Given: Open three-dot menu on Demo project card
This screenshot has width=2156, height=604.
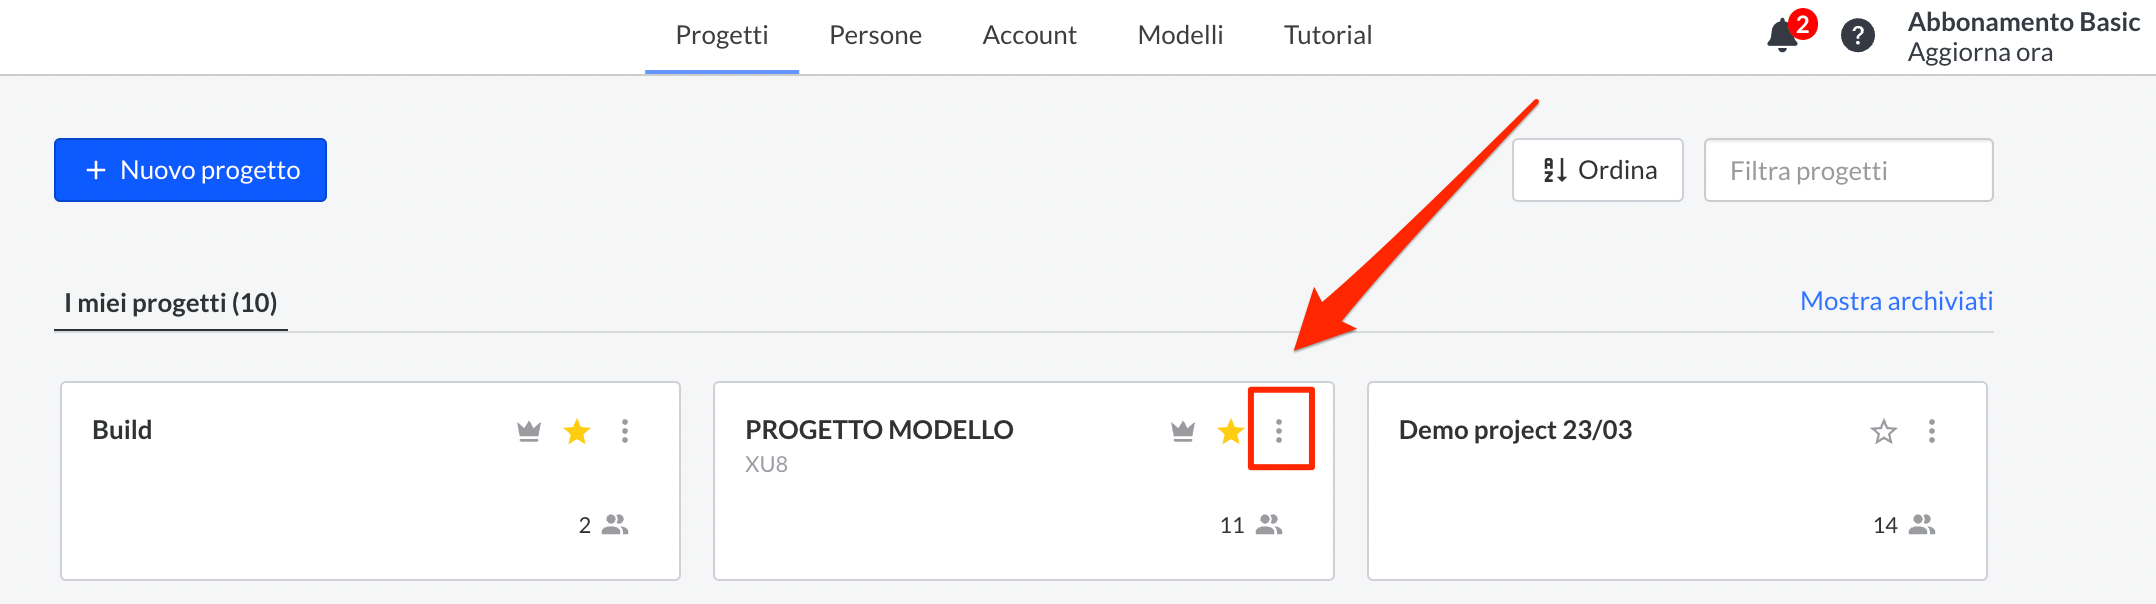Looking at the screenshot, I should (1932, 431).
